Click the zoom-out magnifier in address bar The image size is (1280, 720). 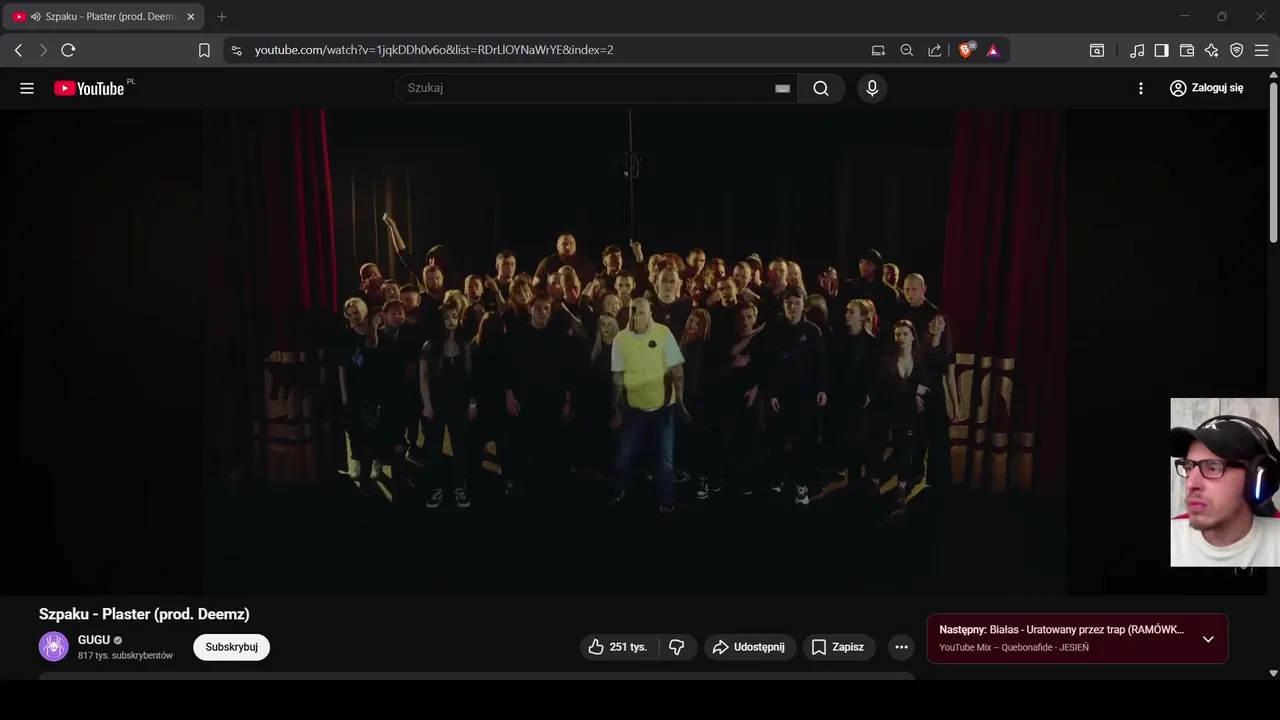(x=906, y=50)
